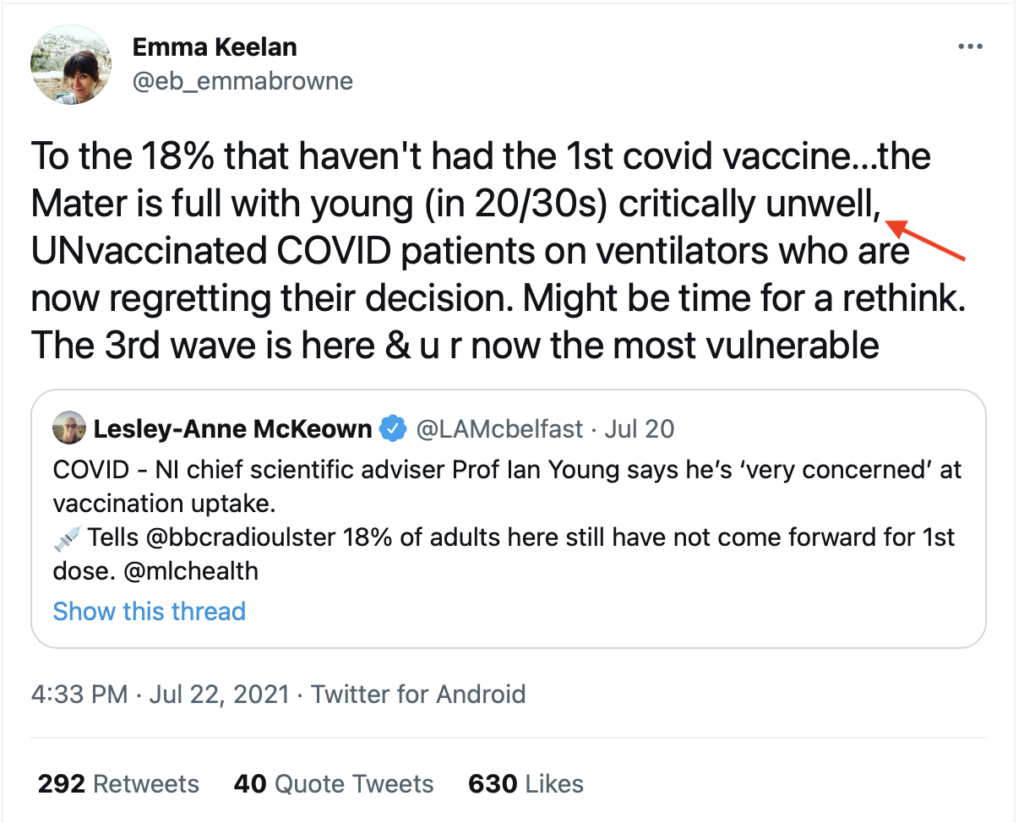The width and height of the screenshot is (1024, 823).
Task: Click the syringe emoji in the quoted tweet
Action: pos(67,538)
